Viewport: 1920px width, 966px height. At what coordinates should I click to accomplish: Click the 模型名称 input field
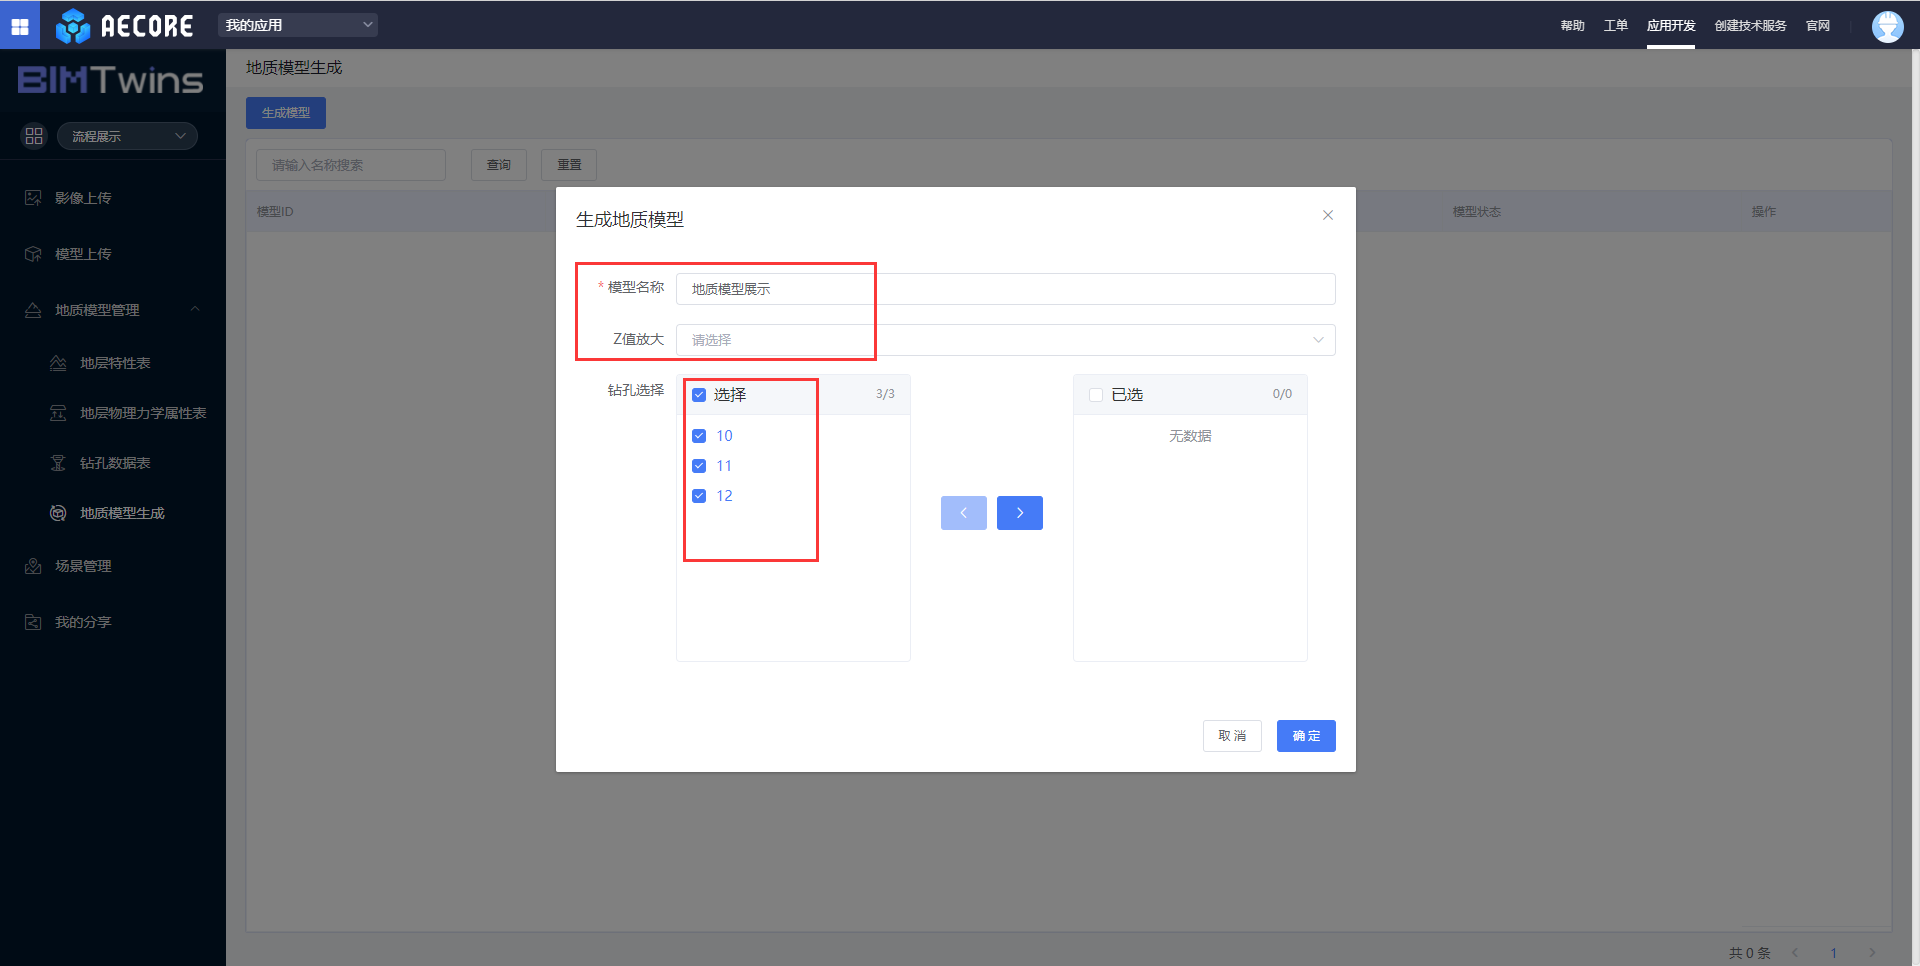[1005, 289]
